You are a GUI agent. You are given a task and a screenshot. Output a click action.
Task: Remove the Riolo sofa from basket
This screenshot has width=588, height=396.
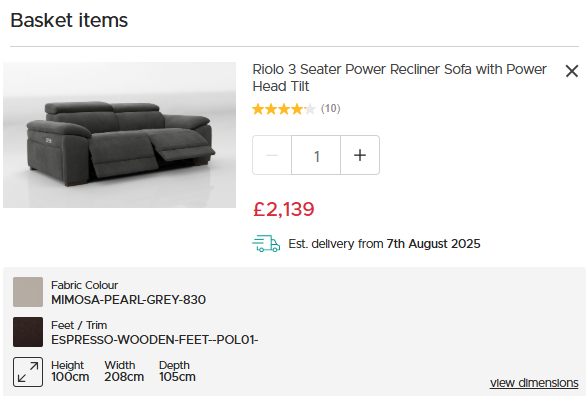tap(572, 71)
